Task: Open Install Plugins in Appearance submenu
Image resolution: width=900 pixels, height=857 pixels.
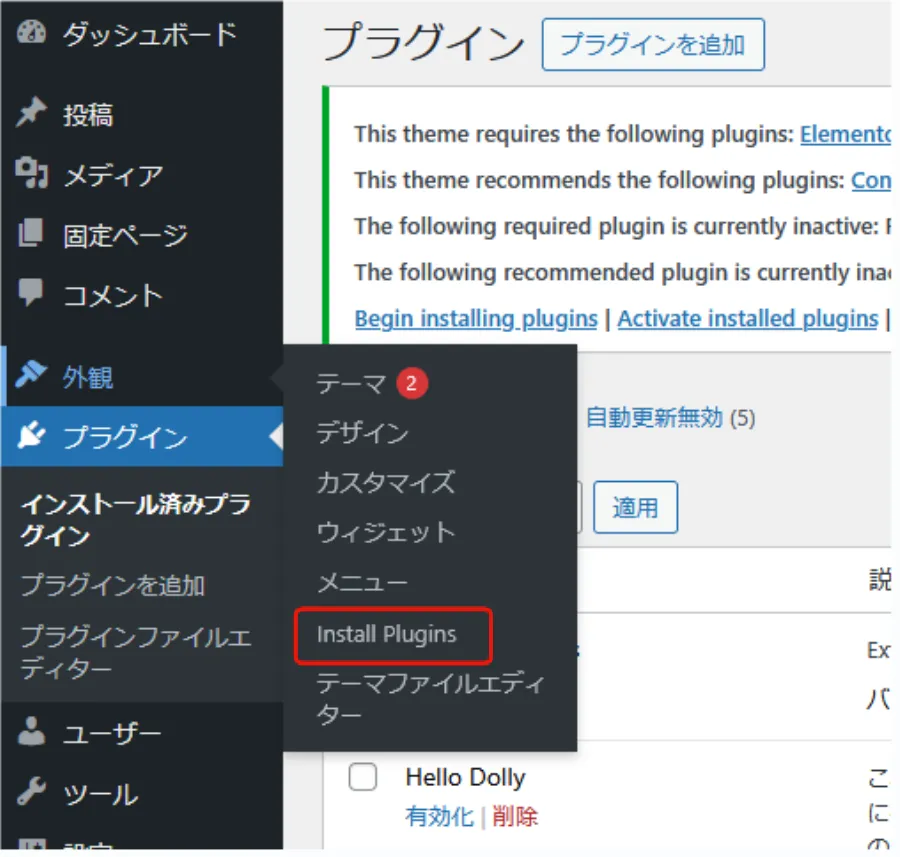Action: pos(387,635)
